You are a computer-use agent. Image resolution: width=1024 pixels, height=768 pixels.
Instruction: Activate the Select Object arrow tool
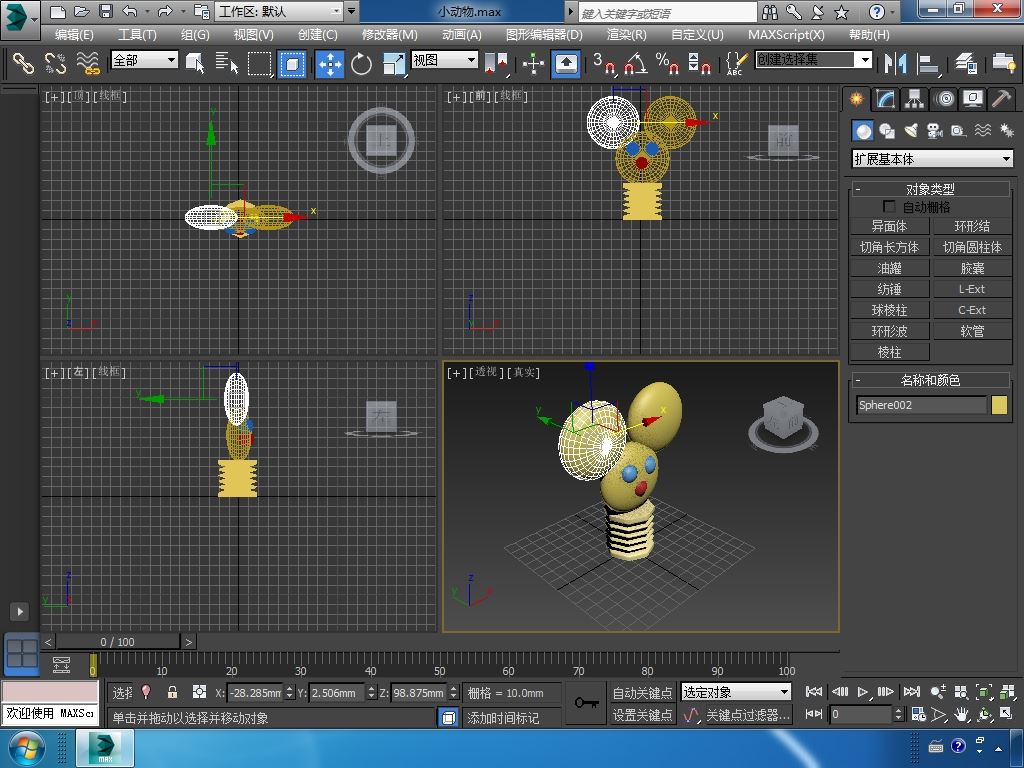point(195,63)
